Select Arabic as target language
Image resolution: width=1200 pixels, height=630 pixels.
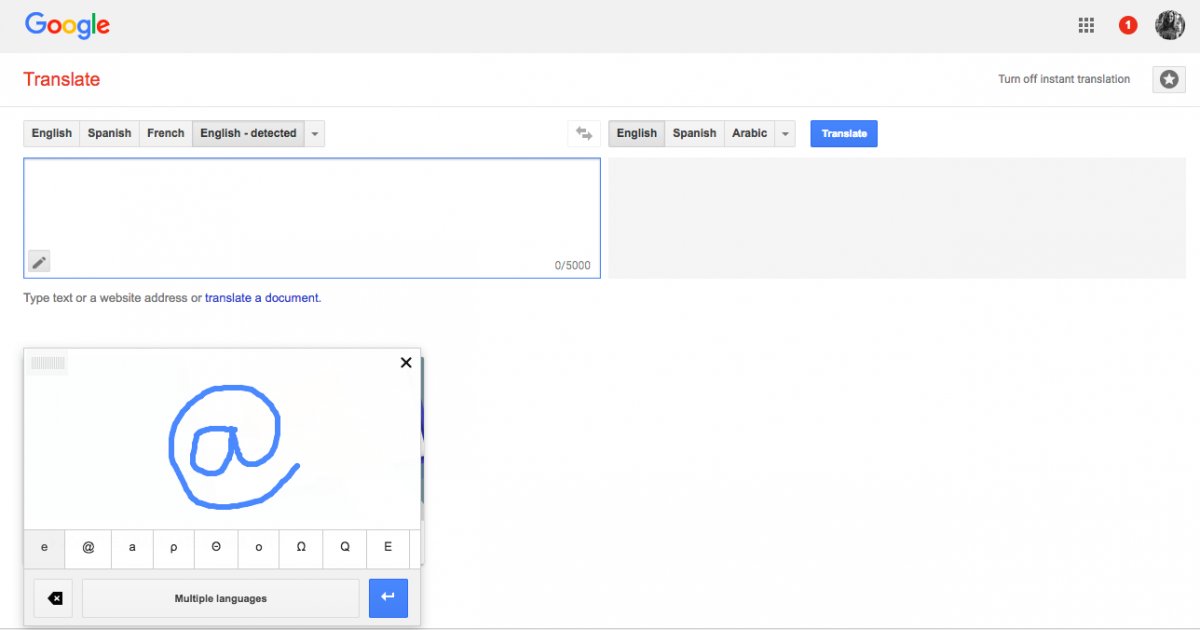(749, 134)
